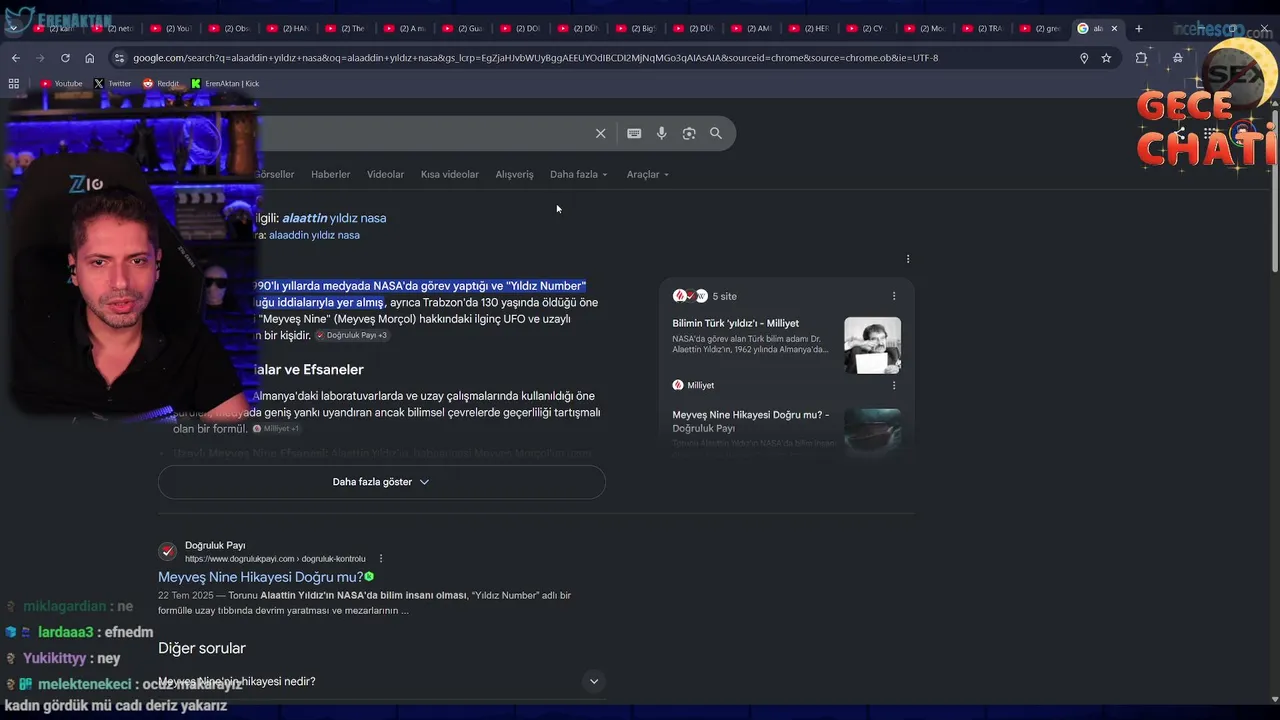
Task: Switch to the '(2) HER' YouTube tab
Action: coord(812,28)
